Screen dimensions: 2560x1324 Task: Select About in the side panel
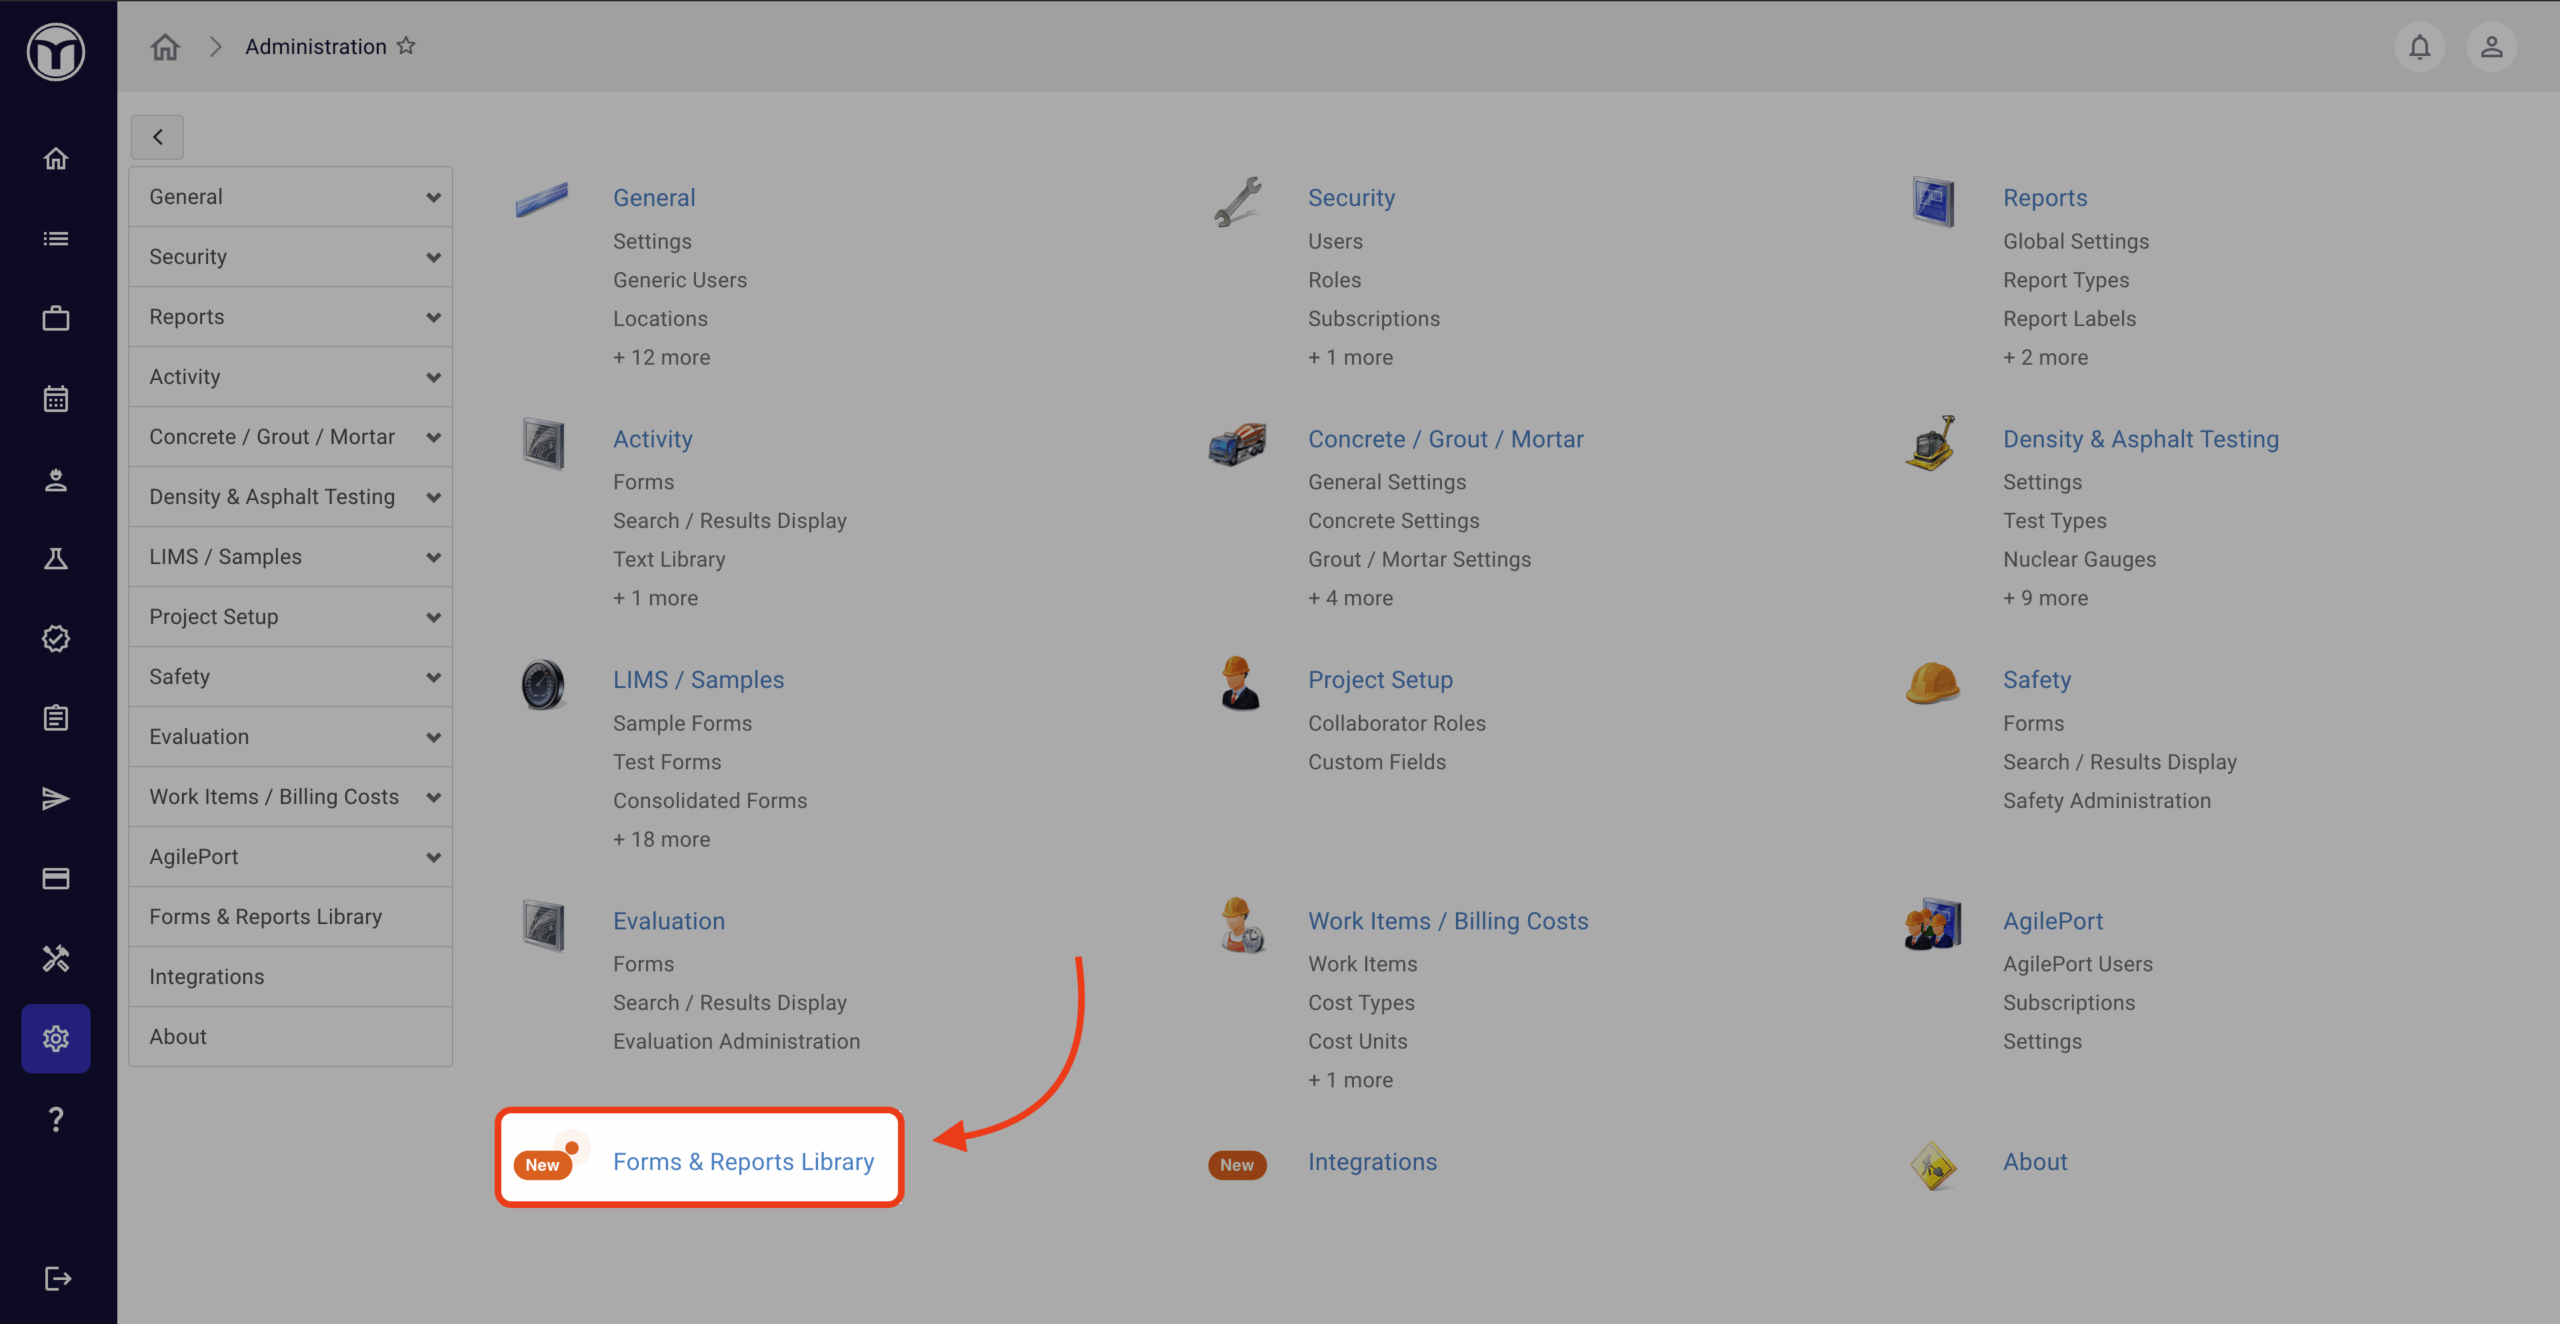pos(178,1037)
